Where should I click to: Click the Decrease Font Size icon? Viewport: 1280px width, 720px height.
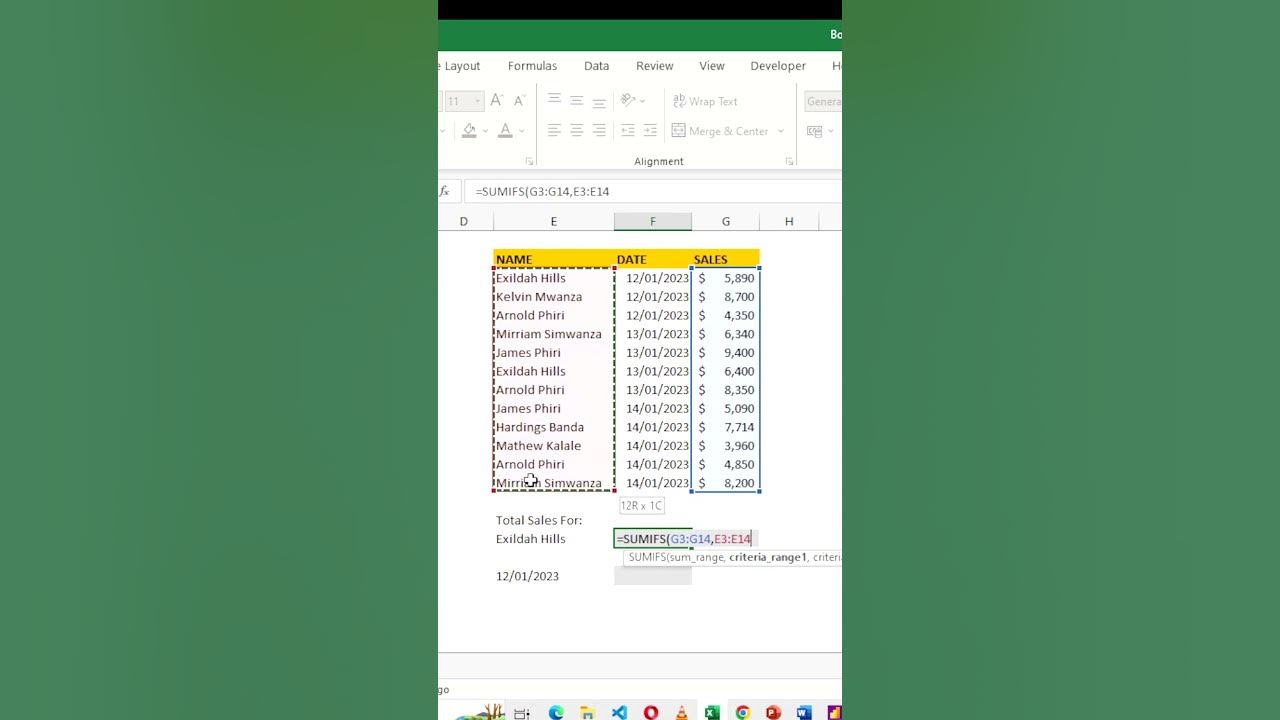pos(519,101)
